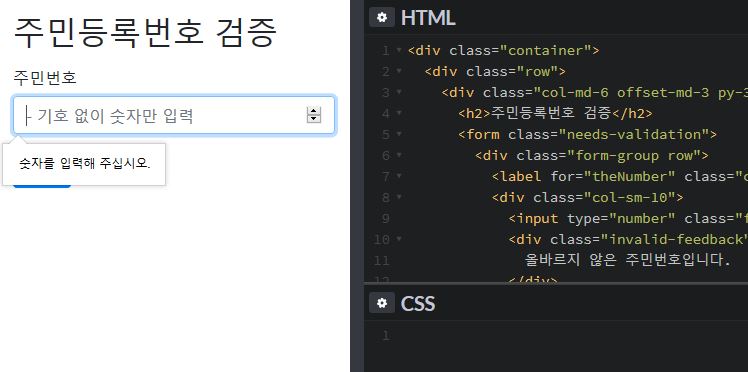Screen dimensions: 748x372
Task: Click code line div class="row"
Action: pos(495,72)
